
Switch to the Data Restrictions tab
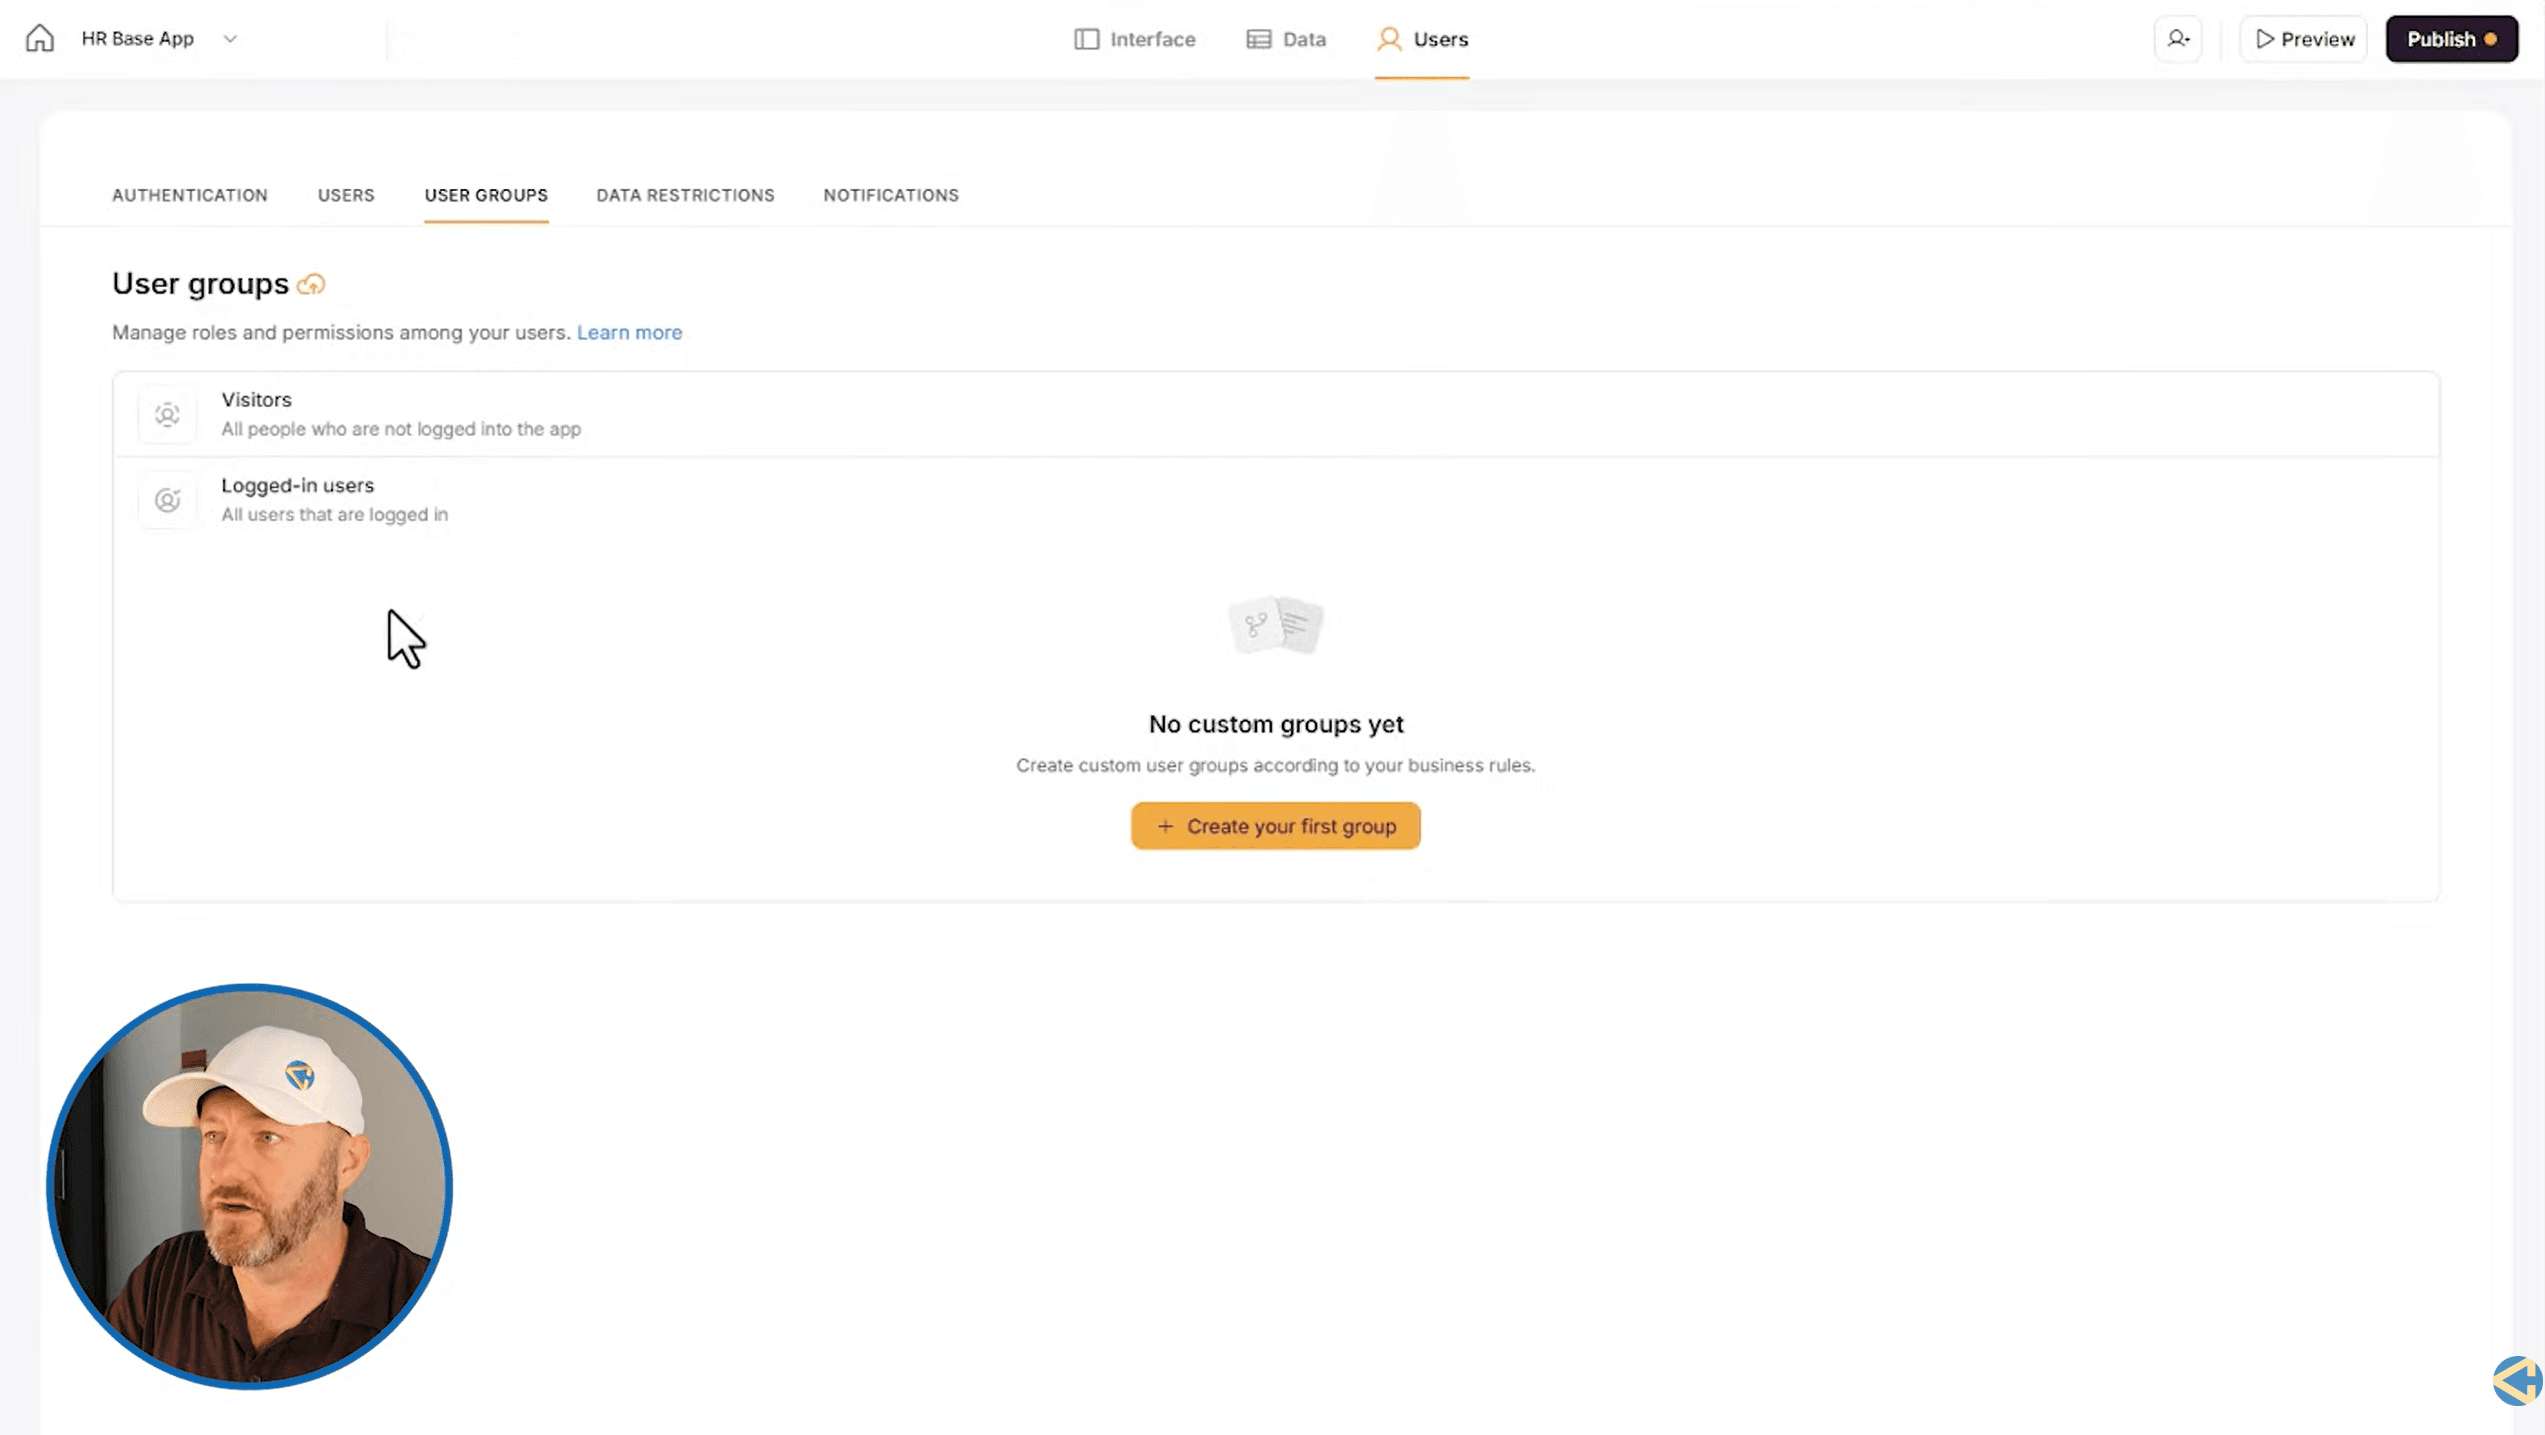click(685, 195)
